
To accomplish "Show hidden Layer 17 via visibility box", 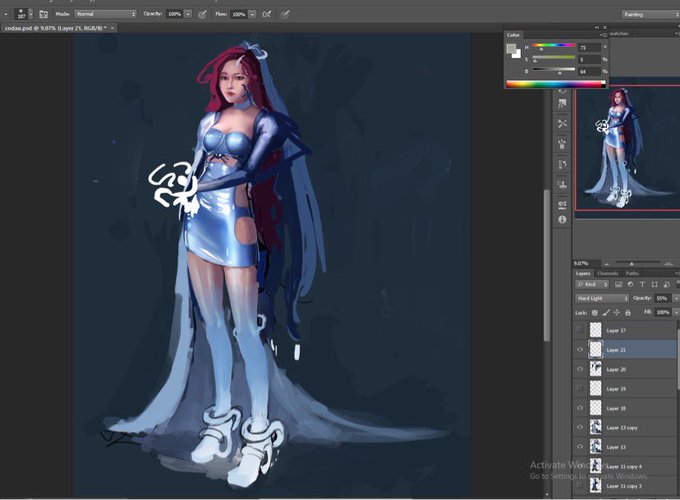I will pyautogui.click(x=580, y=330).
